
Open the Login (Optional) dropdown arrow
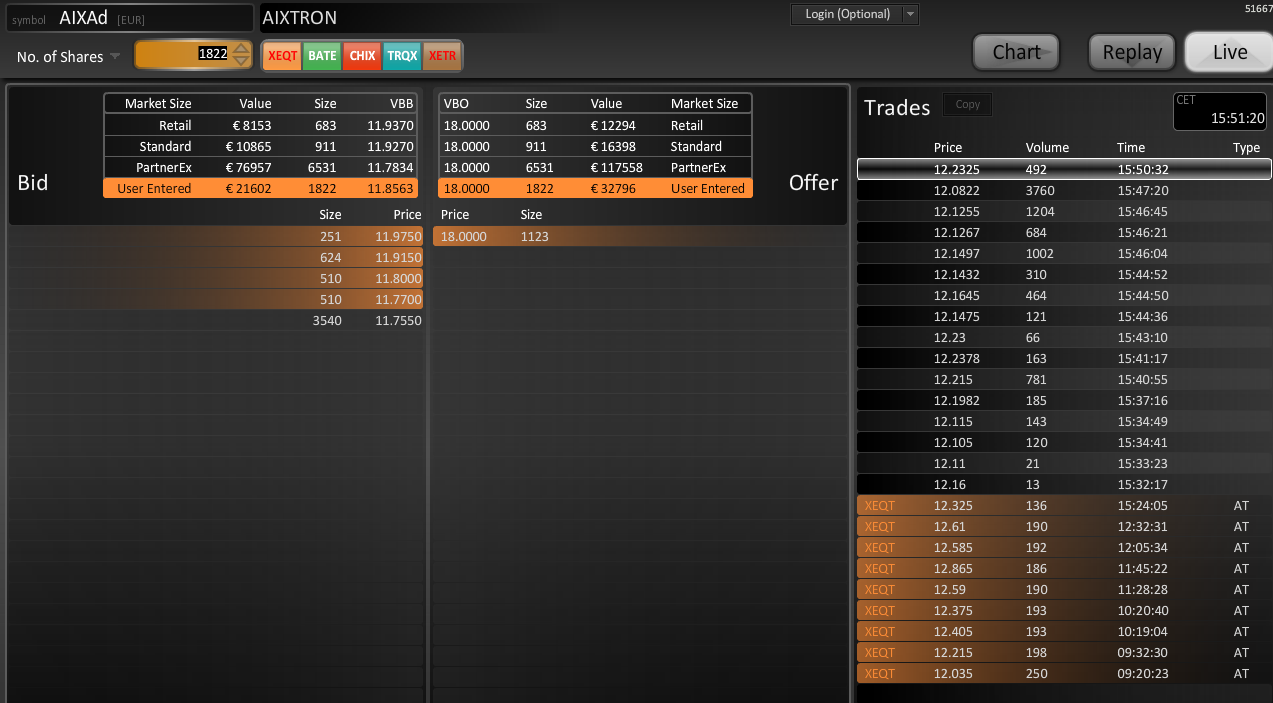point(909,14)
